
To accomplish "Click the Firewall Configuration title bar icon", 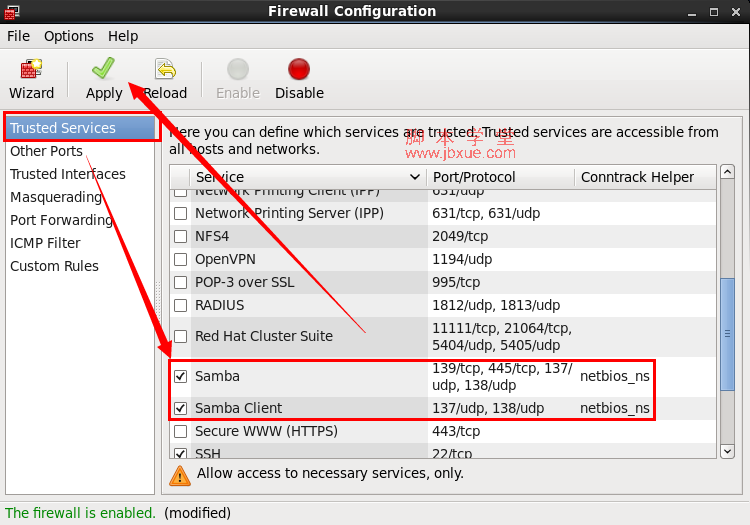I will click(11, 11).
